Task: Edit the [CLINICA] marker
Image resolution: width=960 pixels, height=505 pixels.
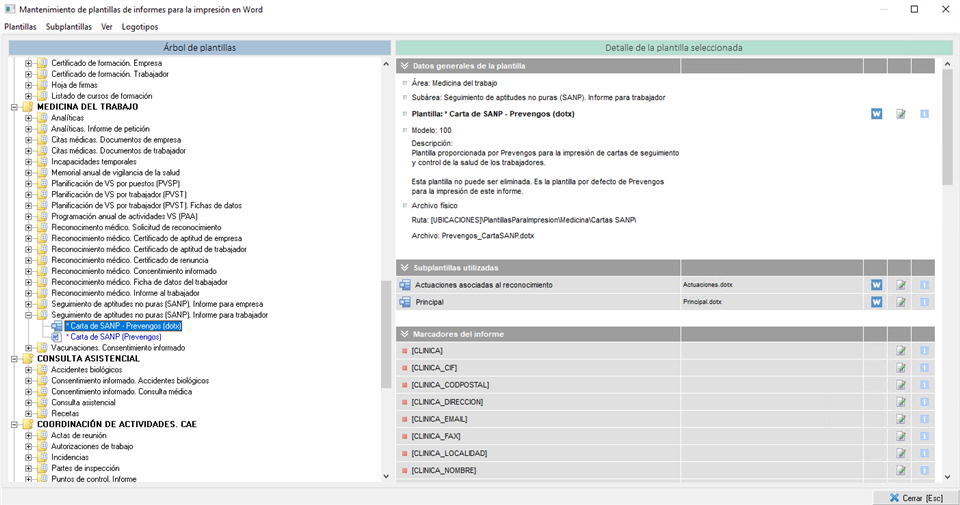Action: [x=901, y=351]
